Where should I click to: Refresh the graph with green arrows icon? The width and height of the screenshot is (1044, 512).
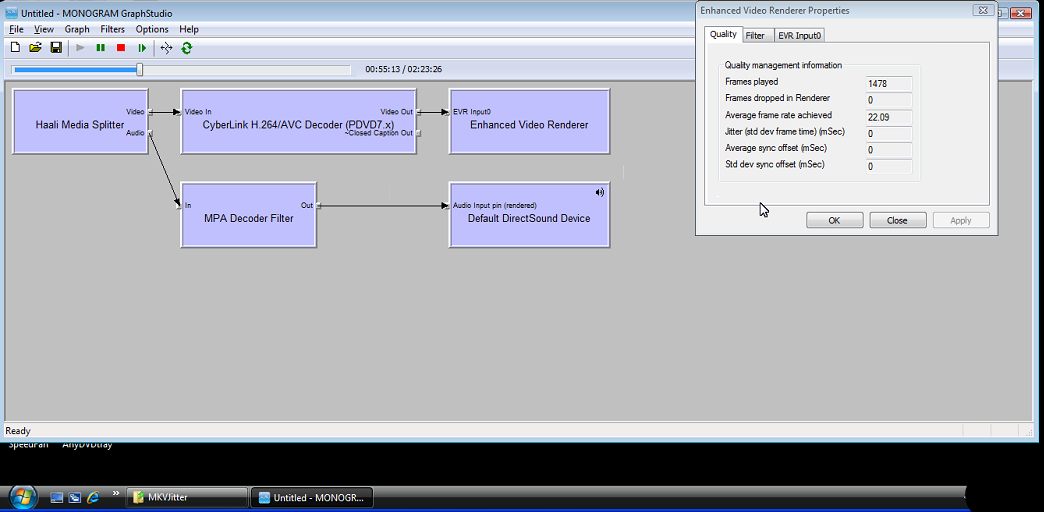[x=186, y=48]
